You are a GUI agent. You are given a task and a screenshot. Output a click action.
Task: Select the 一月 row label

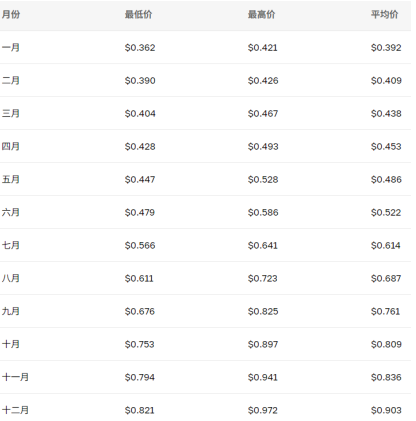(11, 47)
